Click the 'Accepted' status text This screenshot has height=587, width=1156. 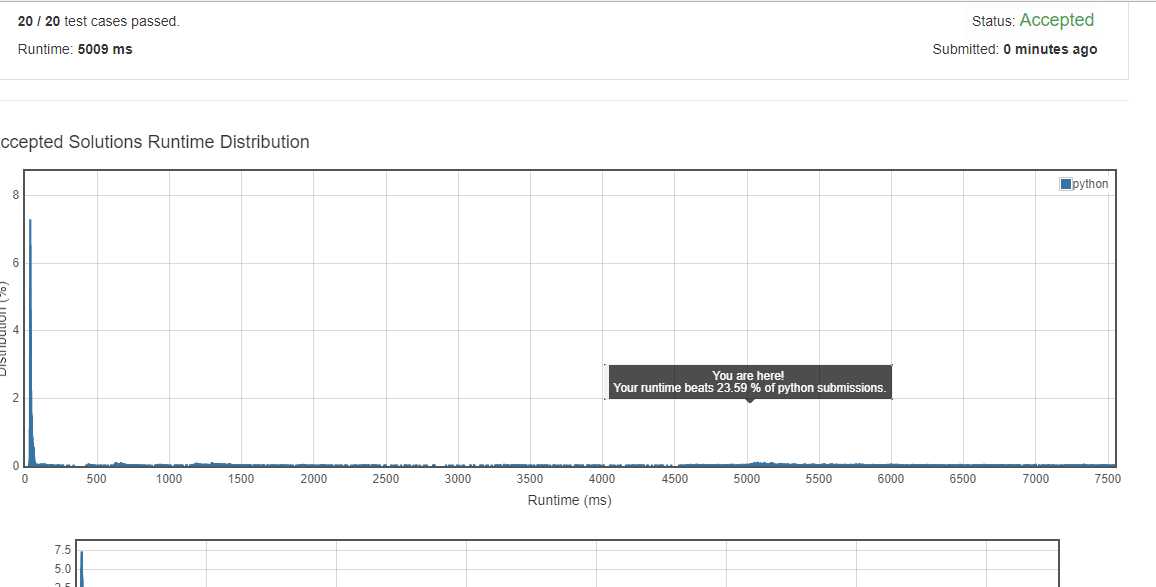pyautogui.click(x=1056, y=21)
